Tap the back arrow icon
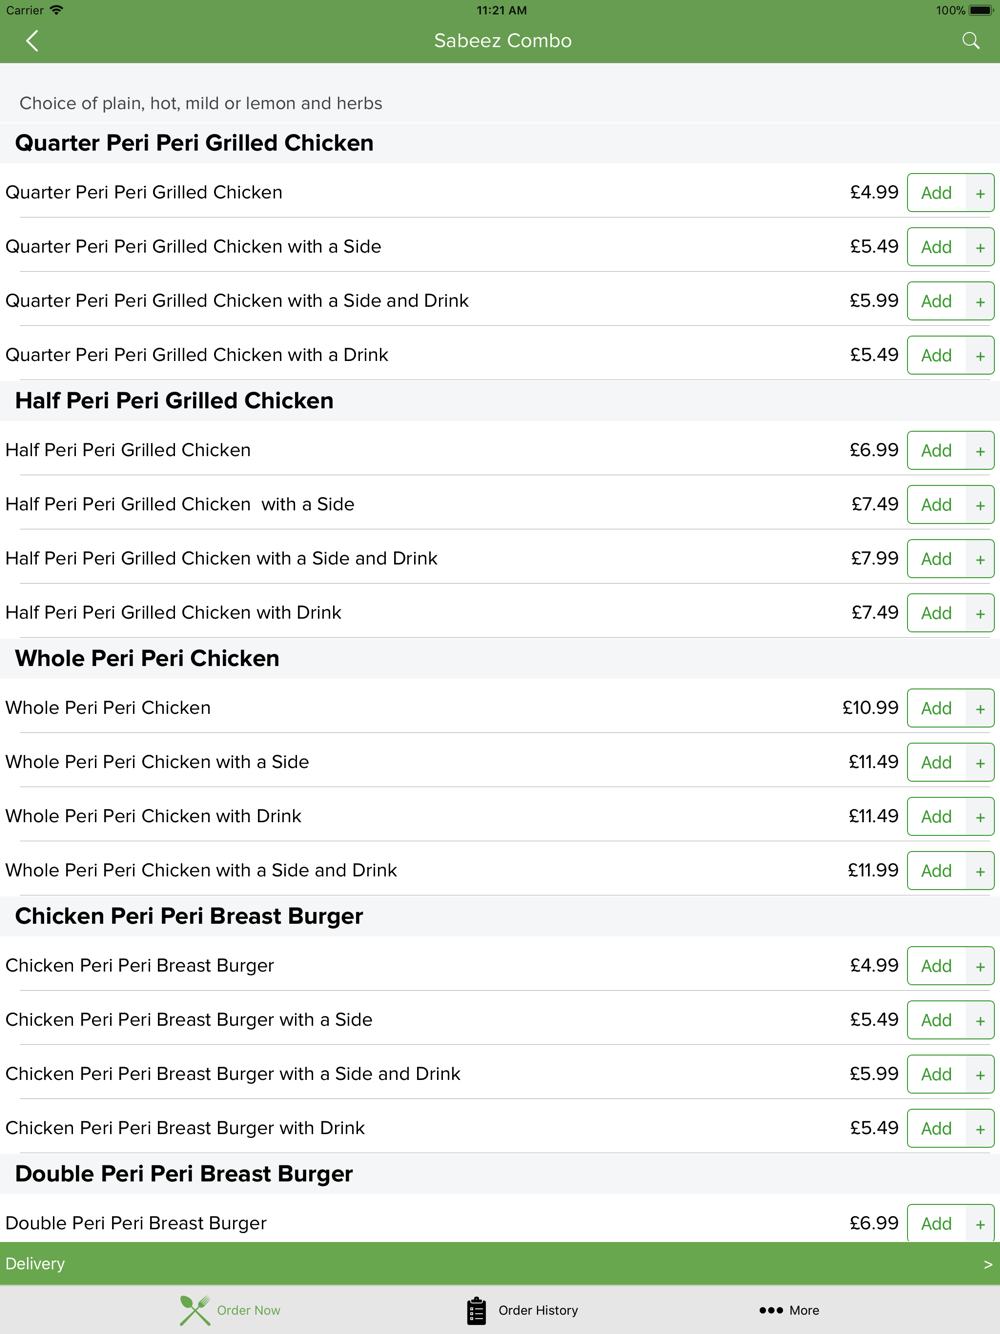1000x1334 pixels. click(32, 41)
